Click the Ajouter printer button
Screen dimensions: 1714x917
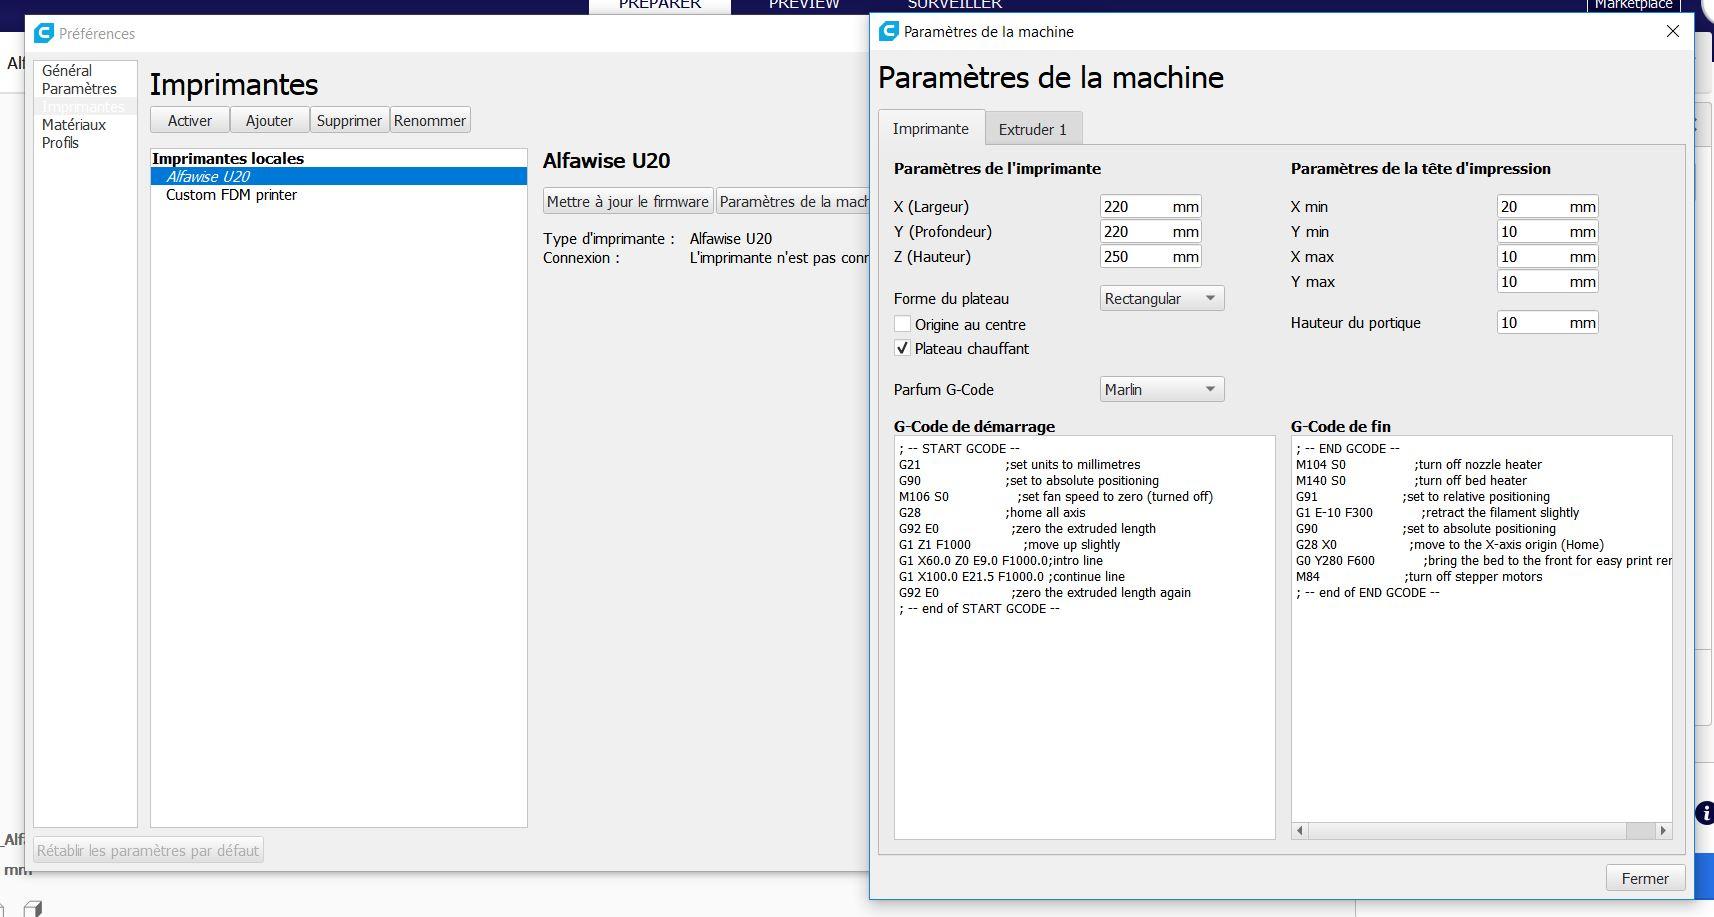pos(270,120)
